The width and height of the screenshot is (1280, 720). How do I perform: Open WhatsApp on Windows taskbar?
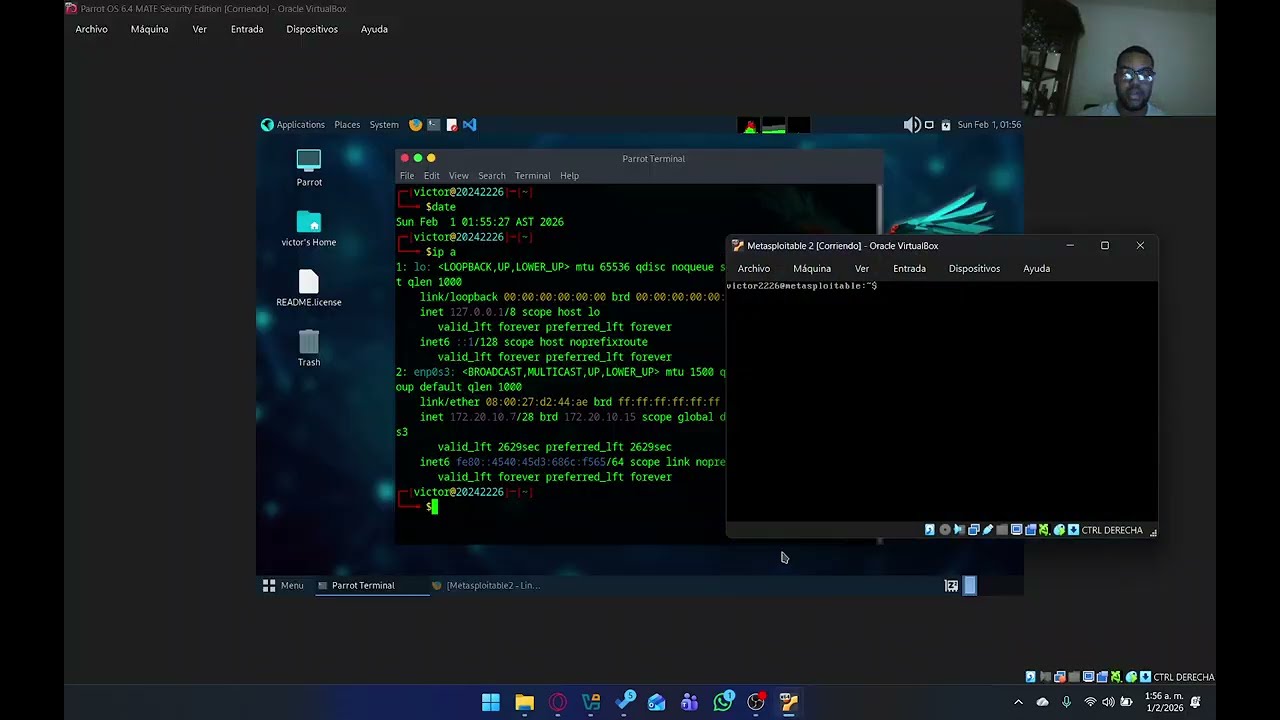[x=723, y=703]
